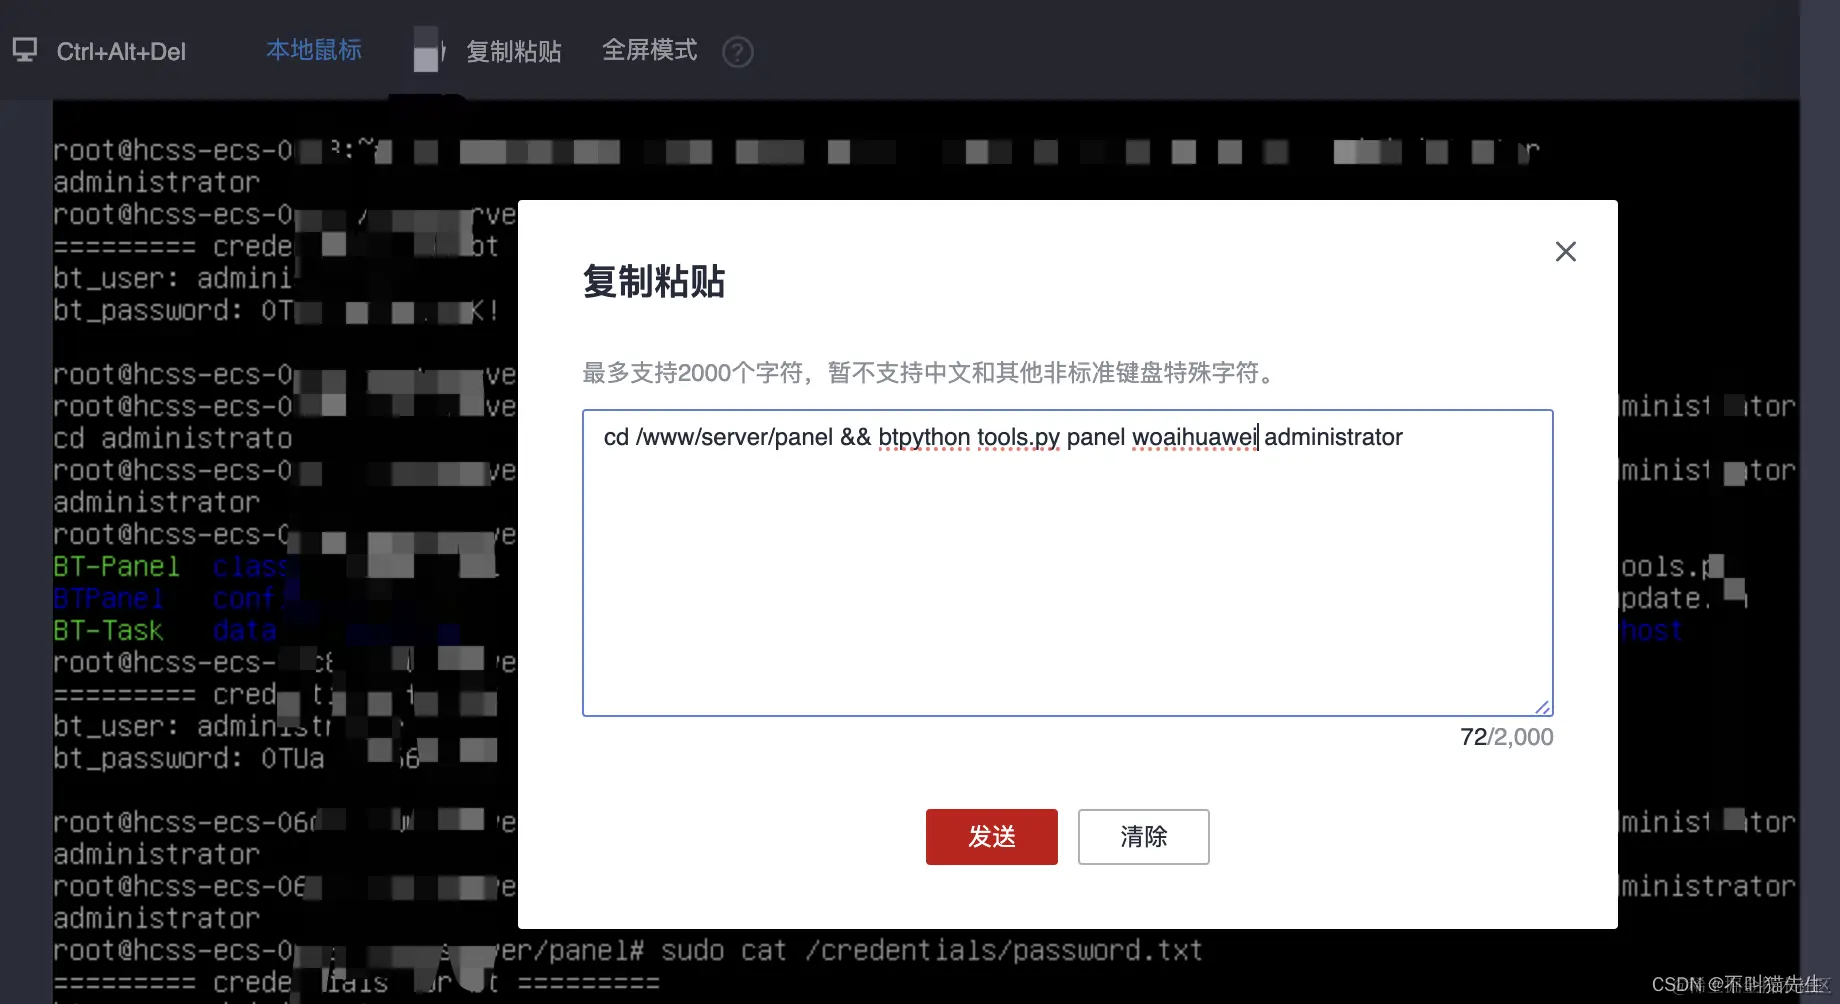Click the partially obscured toolbar icon before 复制粘贴
The image size is (1840, 1004).
(428, 51)
